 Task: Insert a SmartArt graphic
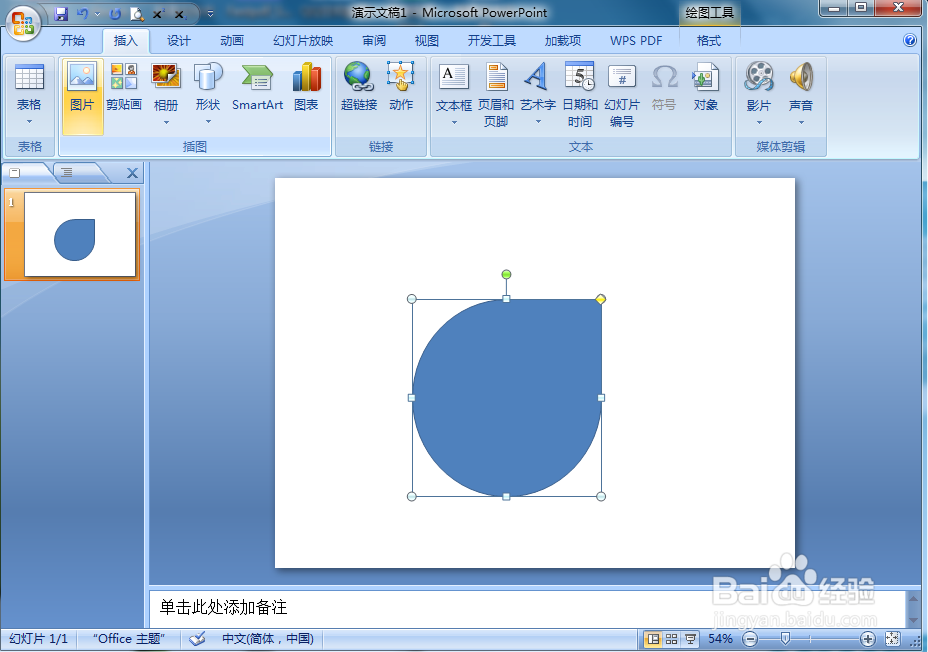(x=257, y=89)
